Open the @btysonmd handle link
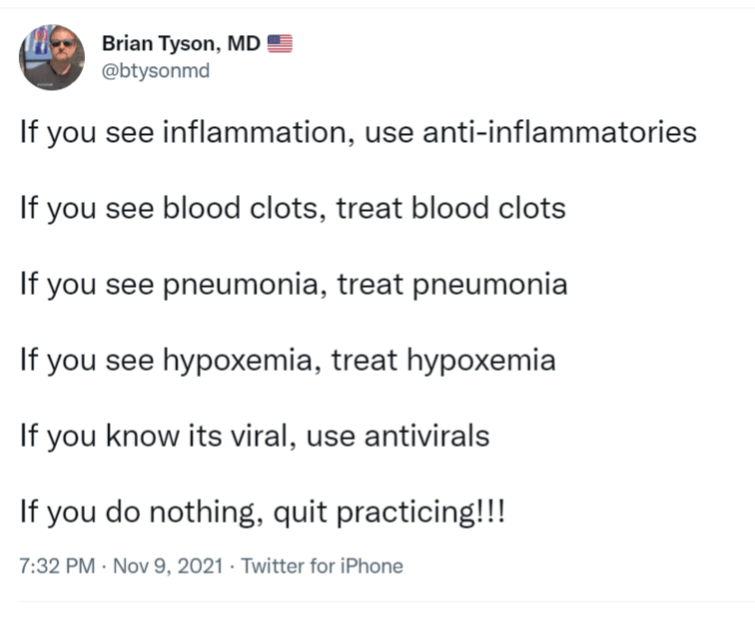This screenshot has height=617, width=755. 157,71
